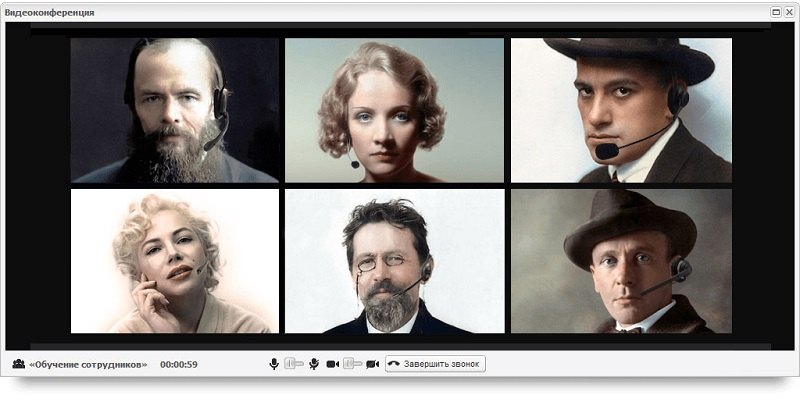Click the microphone-on icon
The height and width of the screenshot is (409, 800).
pos(274,364)
